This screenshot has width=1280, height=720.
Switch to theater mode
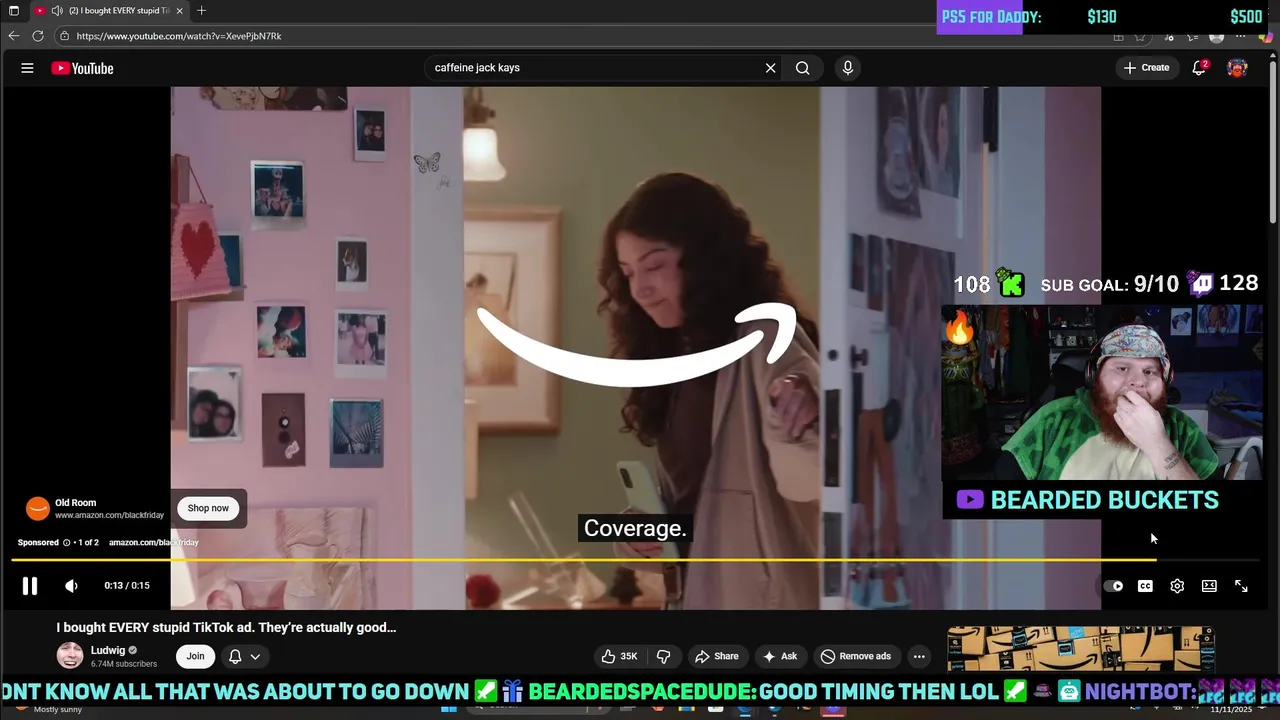pos(1209,586)
